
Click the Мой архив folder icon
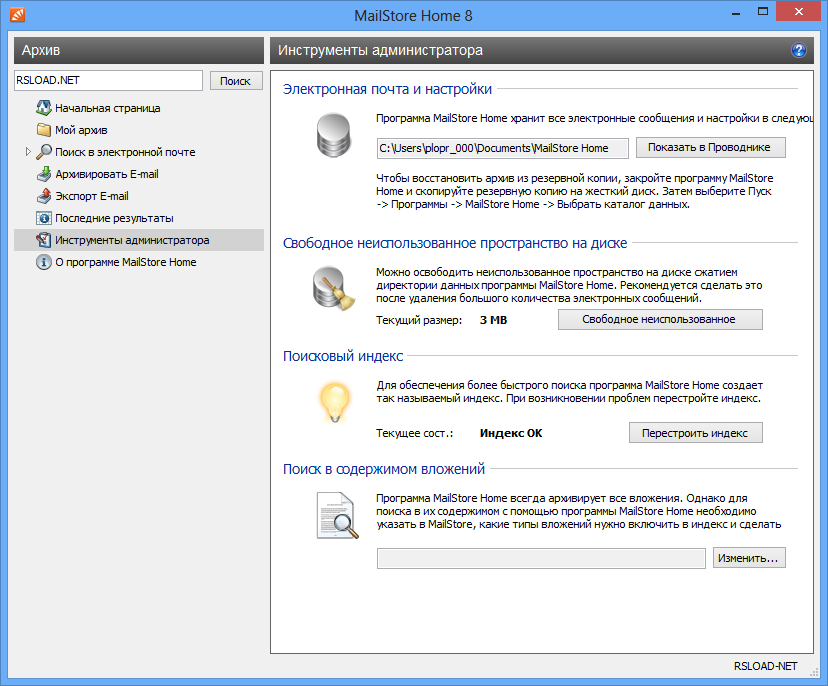coord(43,130)
